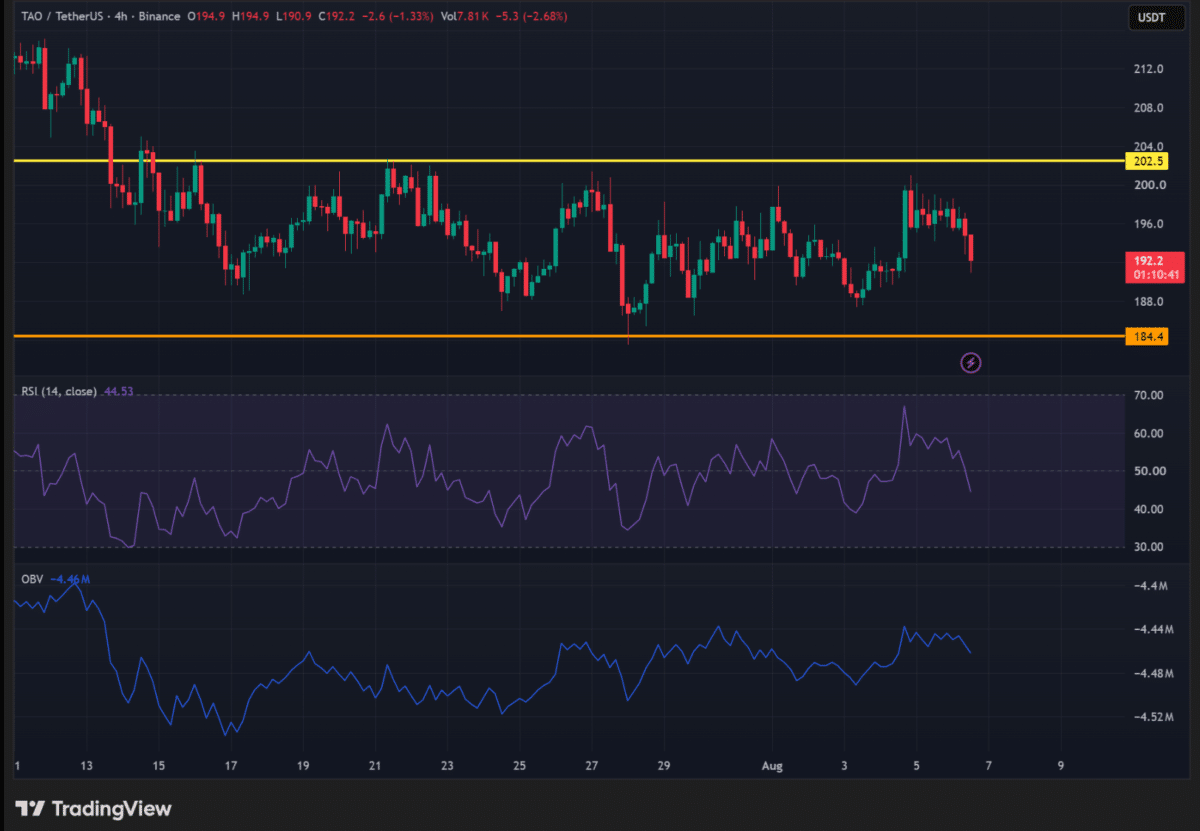
Task: Click the USDT currency button
Action: point(1149,17)
